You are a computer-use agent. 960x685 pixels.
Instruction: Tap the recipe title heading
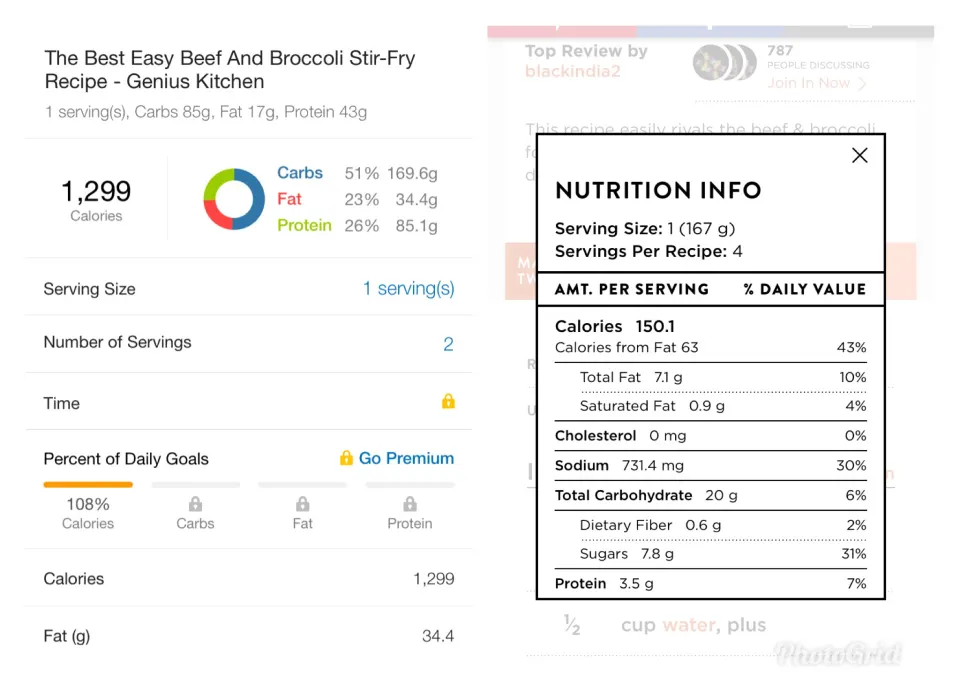click(x=230, y=70)
